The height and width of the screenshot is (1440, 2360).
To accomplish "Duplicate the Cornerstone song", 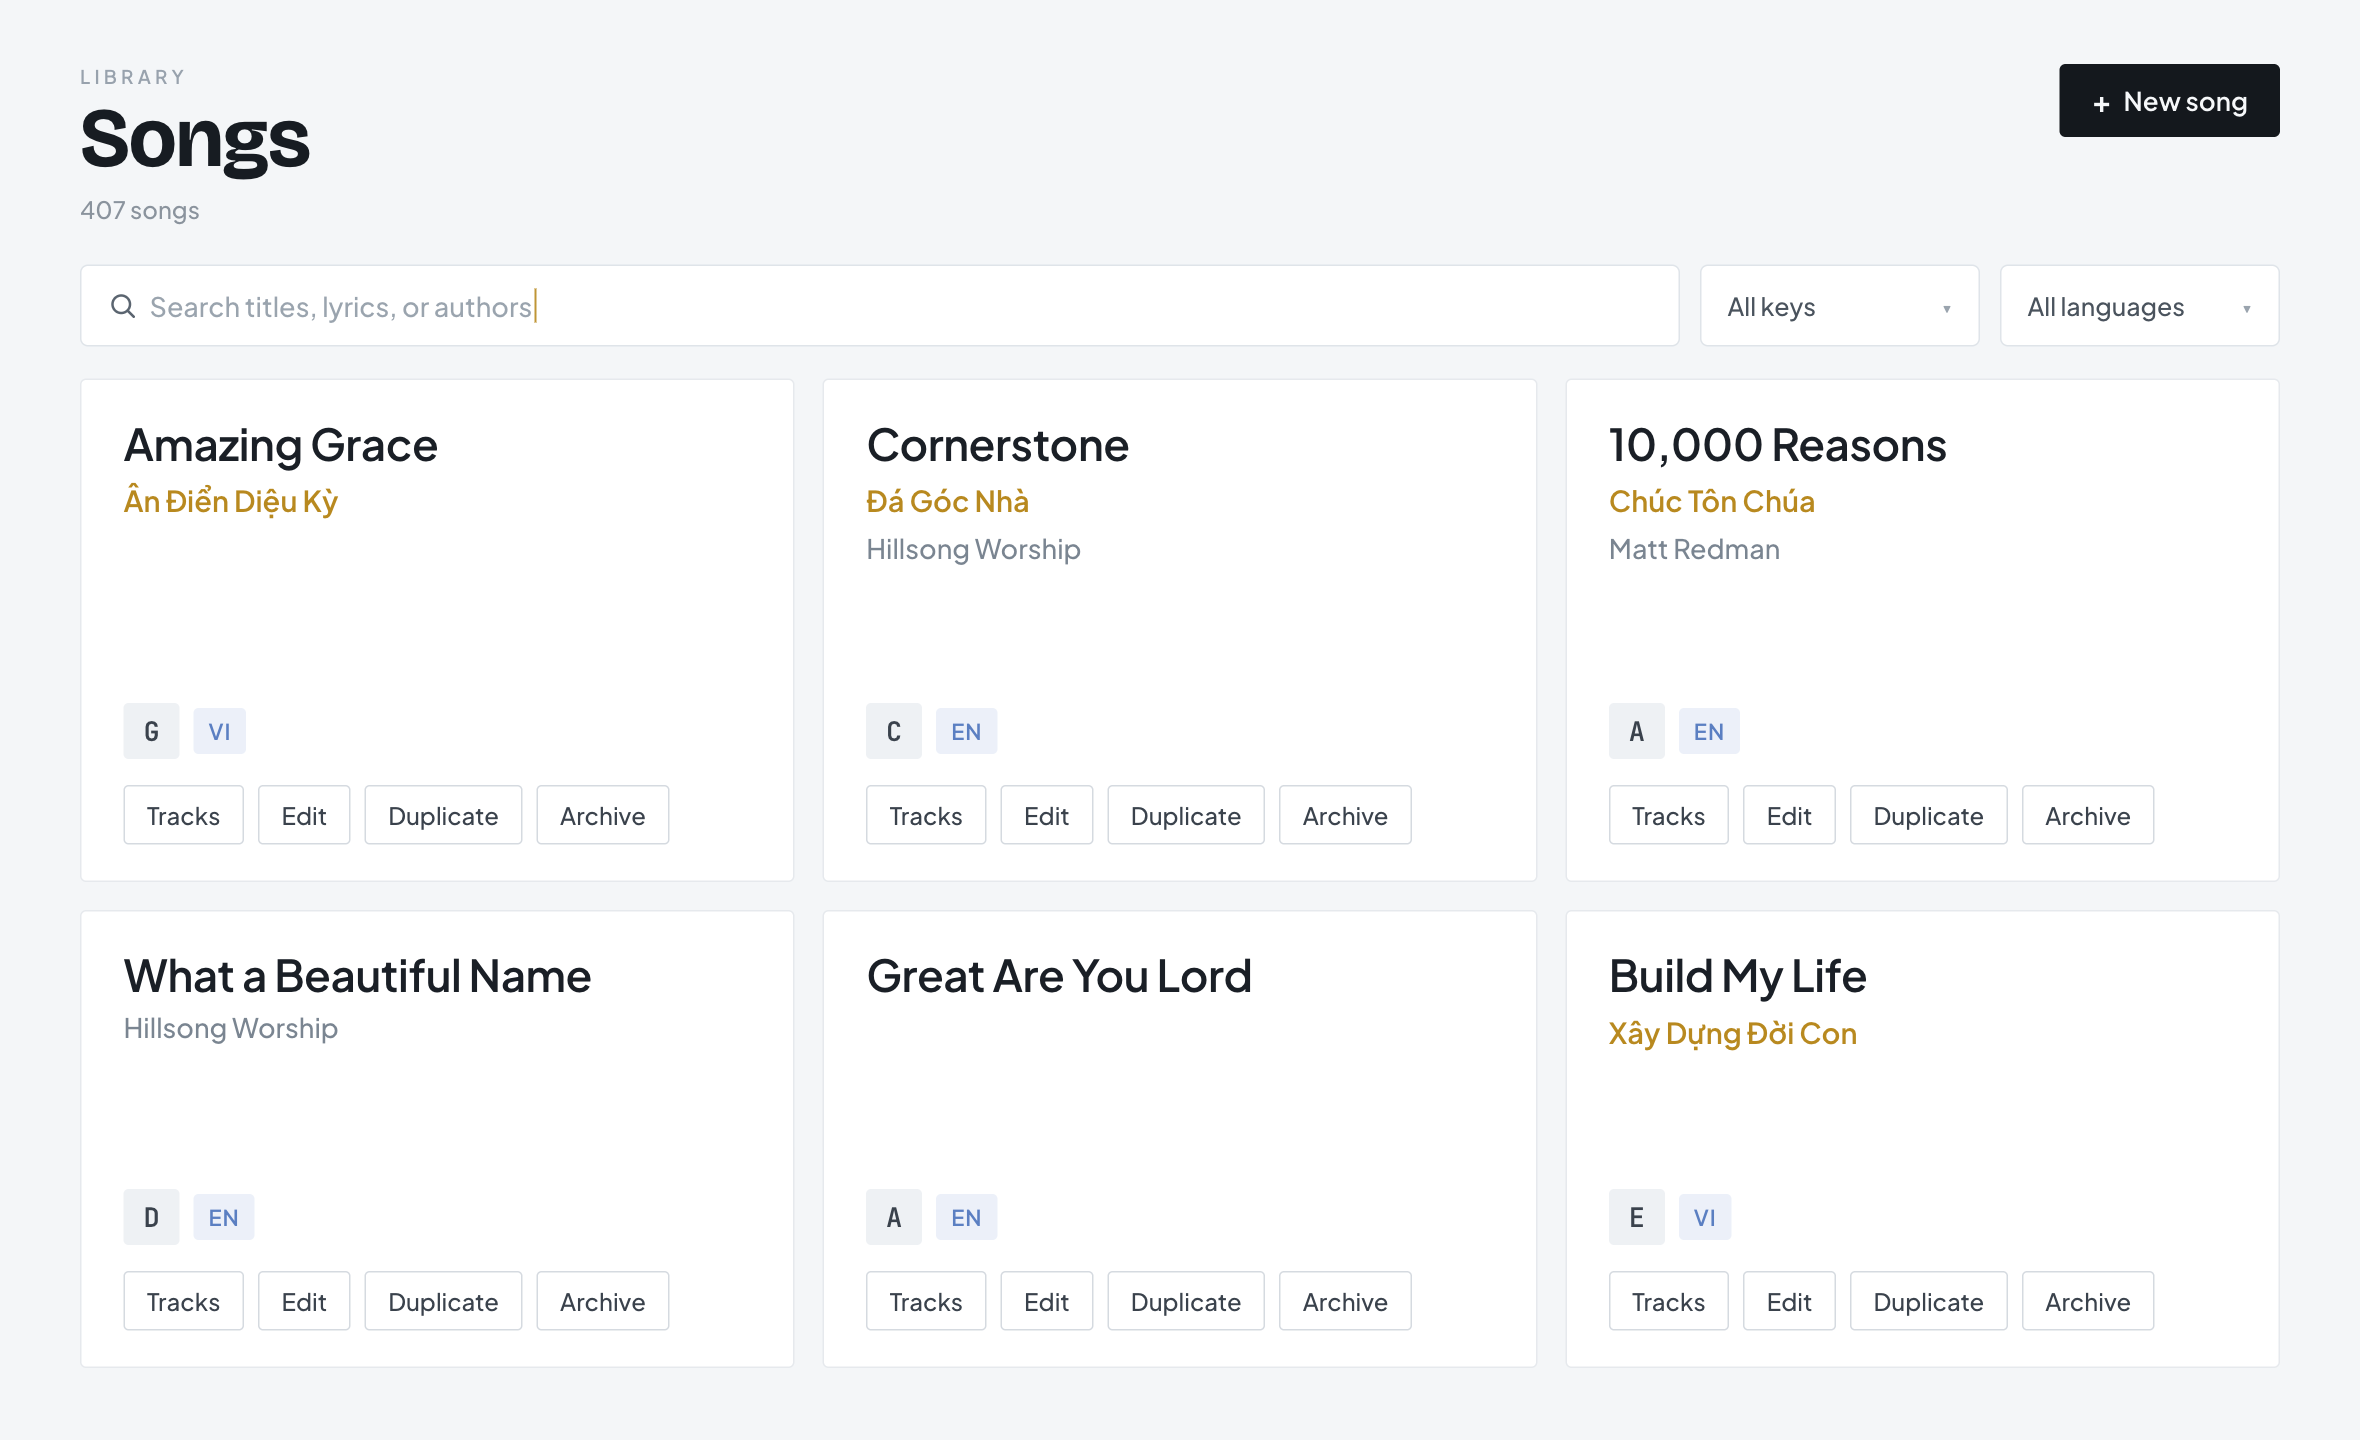I will (x=1185, y=815).
